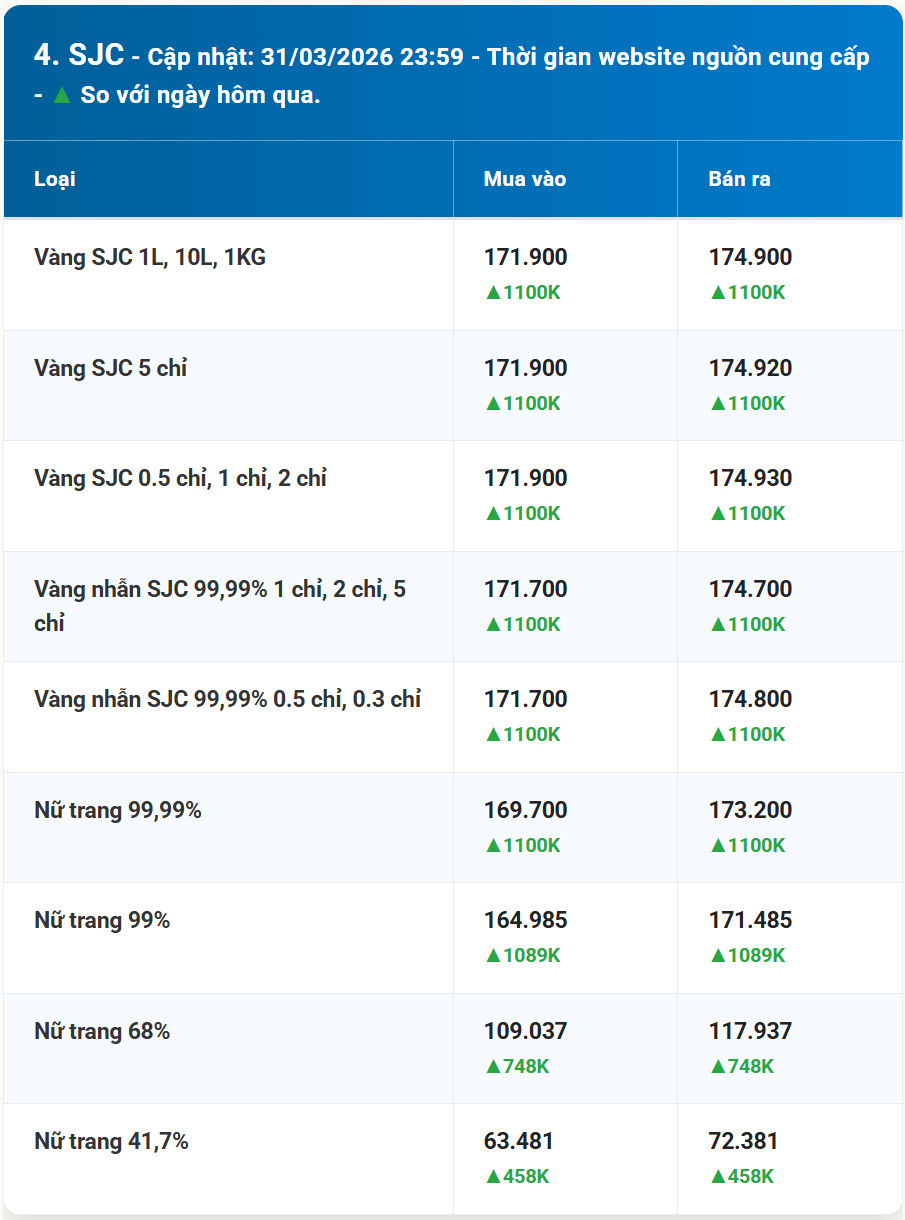905x1220 pixels.
Task: Click the sell price 72.381
Action: point(744,1141)
